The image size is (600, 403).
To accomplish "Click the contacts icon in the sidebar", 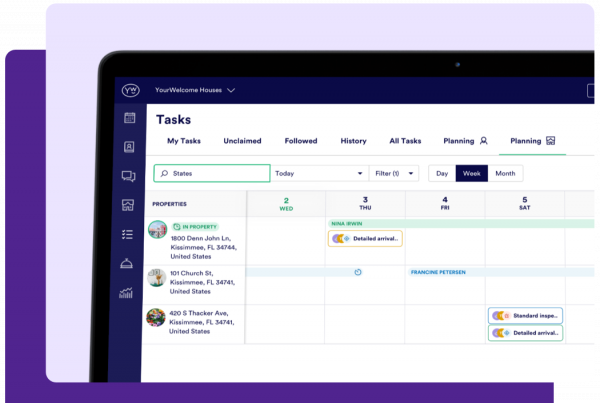I will [x=128, y=147].
